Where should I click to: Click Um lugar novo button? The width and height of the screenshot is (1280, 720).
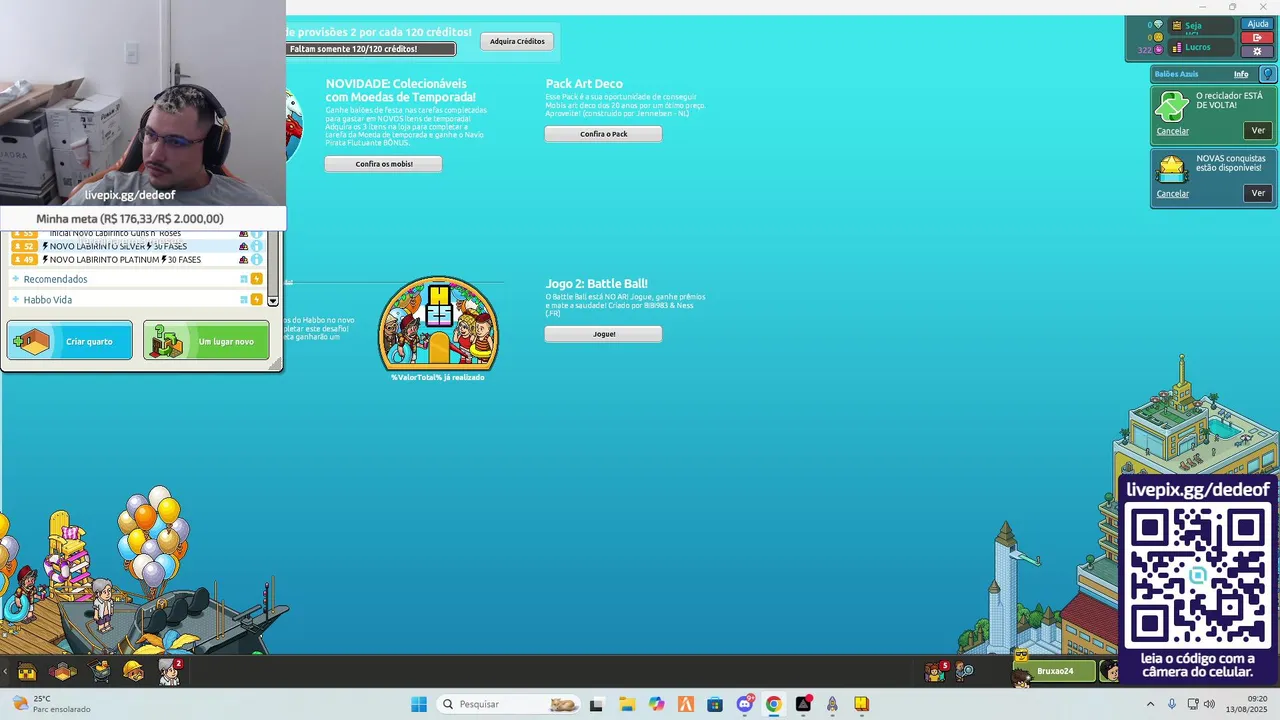coord(206,341)
